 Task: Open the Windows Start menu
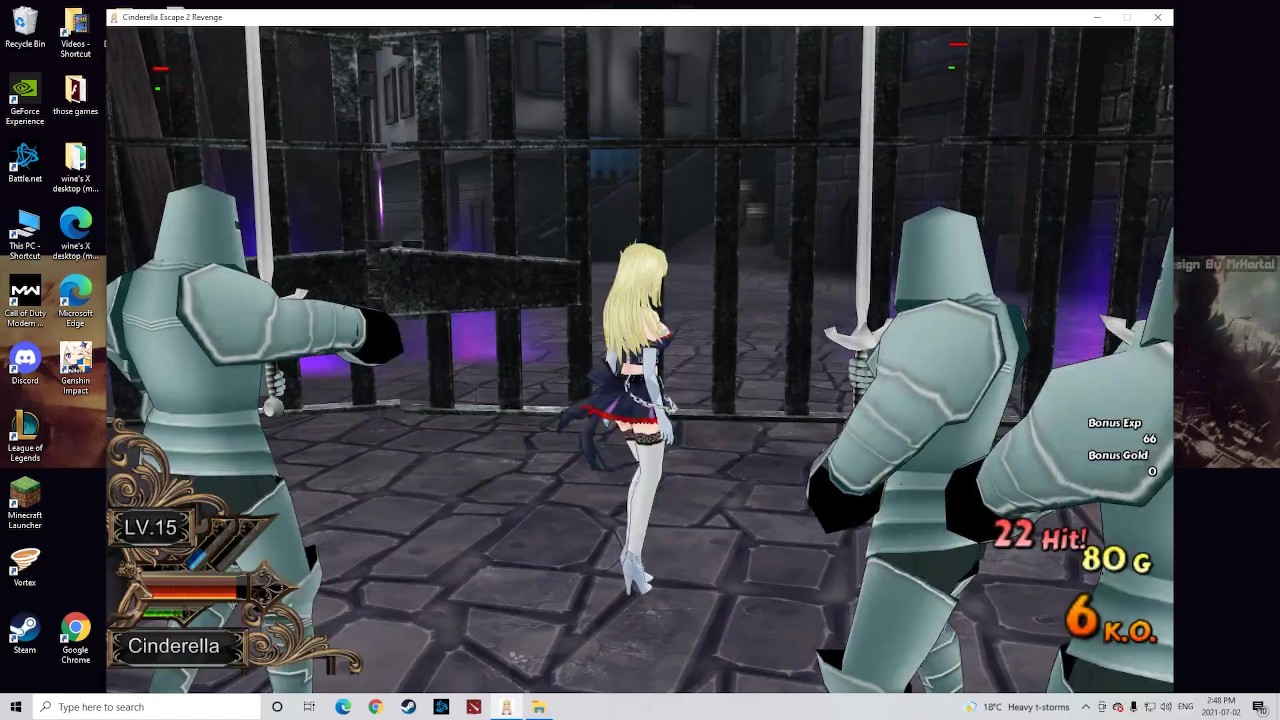[x=15, y=707]
